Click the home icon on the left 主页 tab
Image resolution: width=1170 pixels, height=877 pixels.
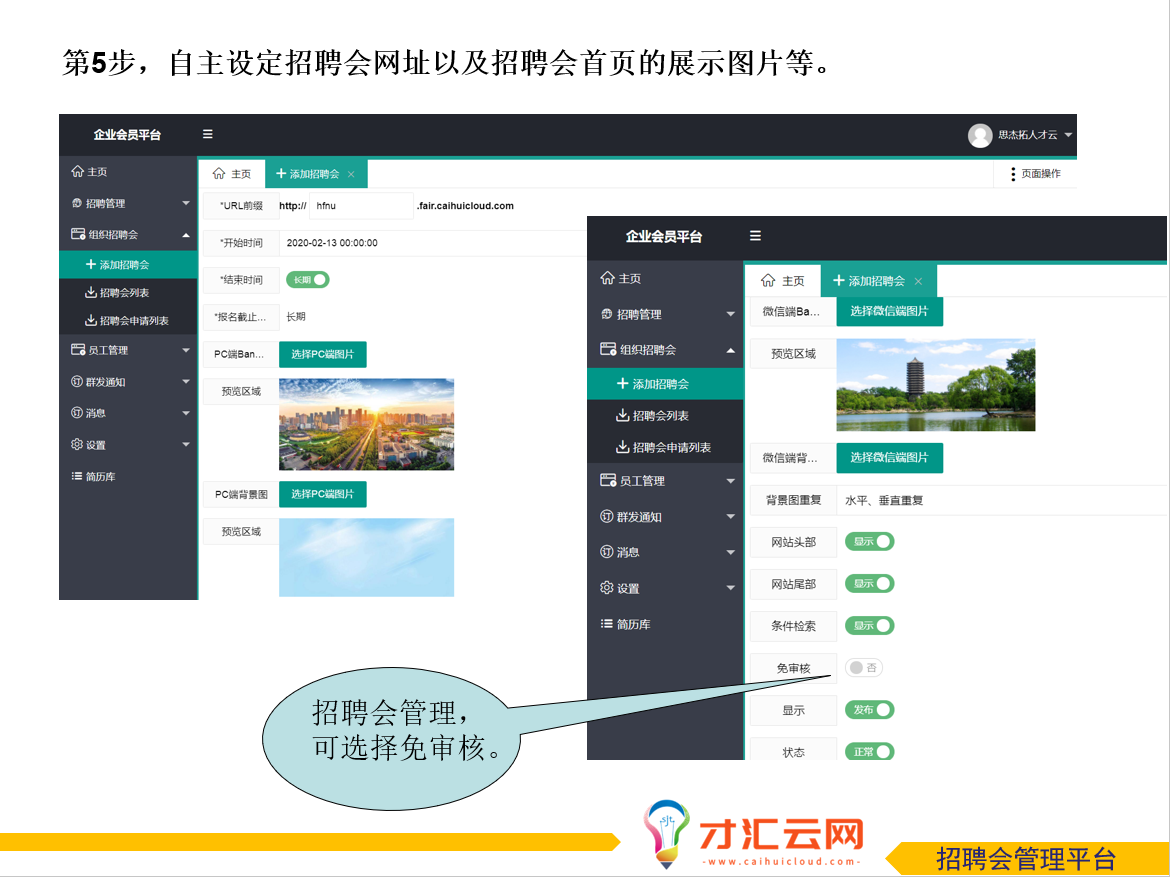[219, 173]
